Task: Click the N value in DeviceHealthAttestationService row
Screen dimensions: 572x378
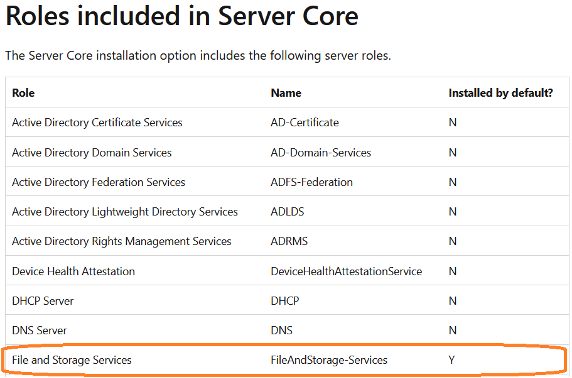Action: coord(452,271)
